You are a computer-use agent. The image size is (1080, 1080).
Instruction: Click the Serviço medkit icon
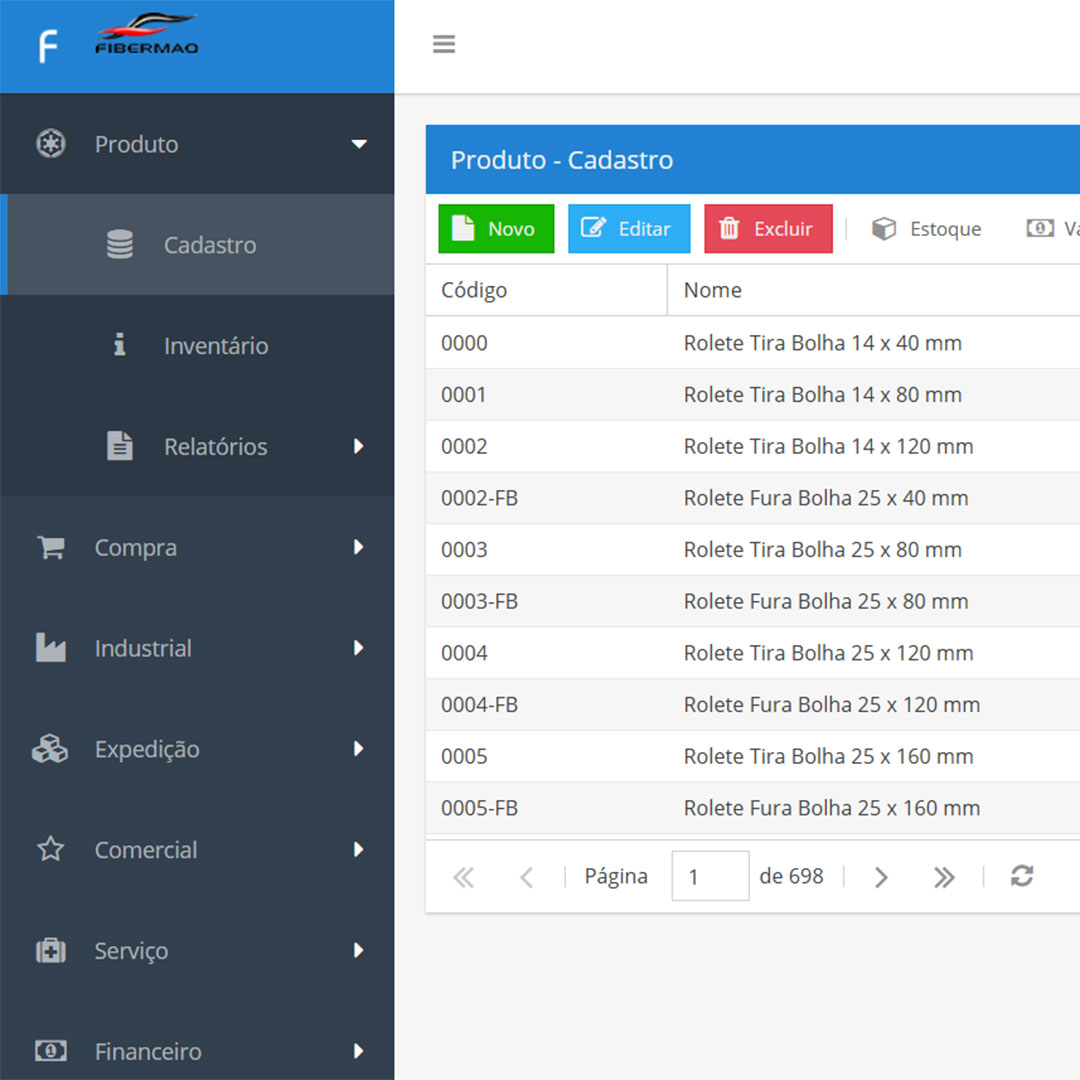[x=51, y=951]
